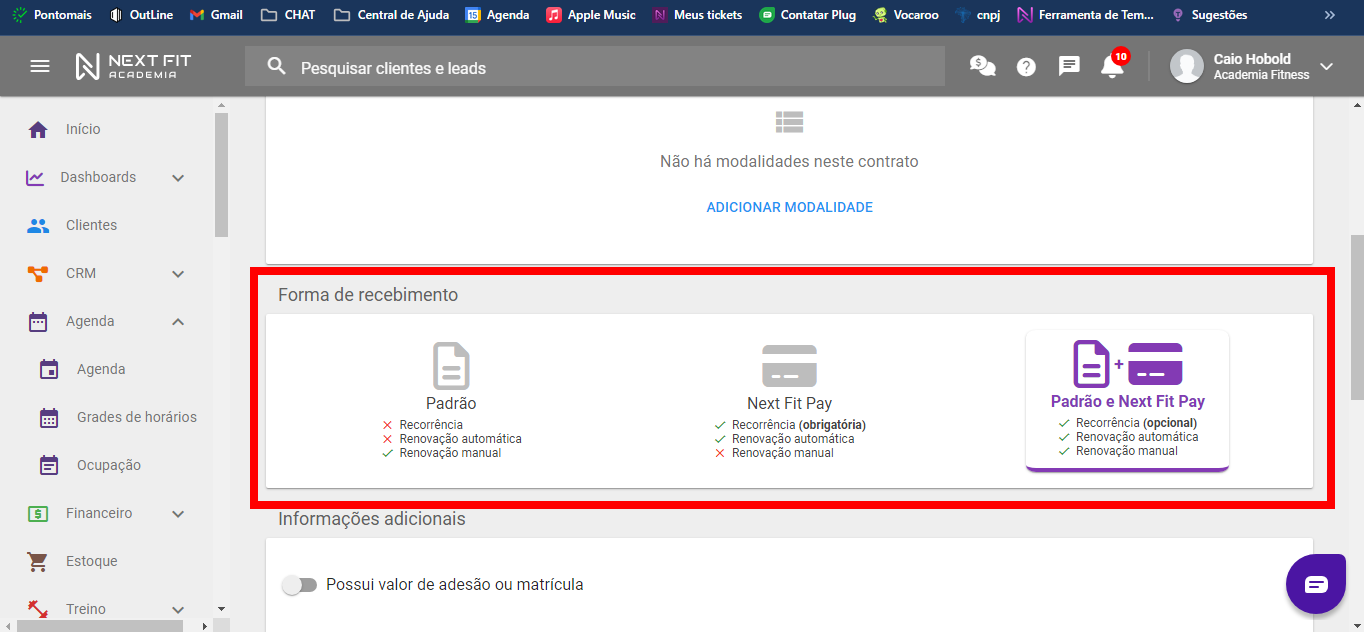Viewport: 1364px width, 632px height.
Task: Click the Grades de horários grid icon
Action: [x=49, y=417]
